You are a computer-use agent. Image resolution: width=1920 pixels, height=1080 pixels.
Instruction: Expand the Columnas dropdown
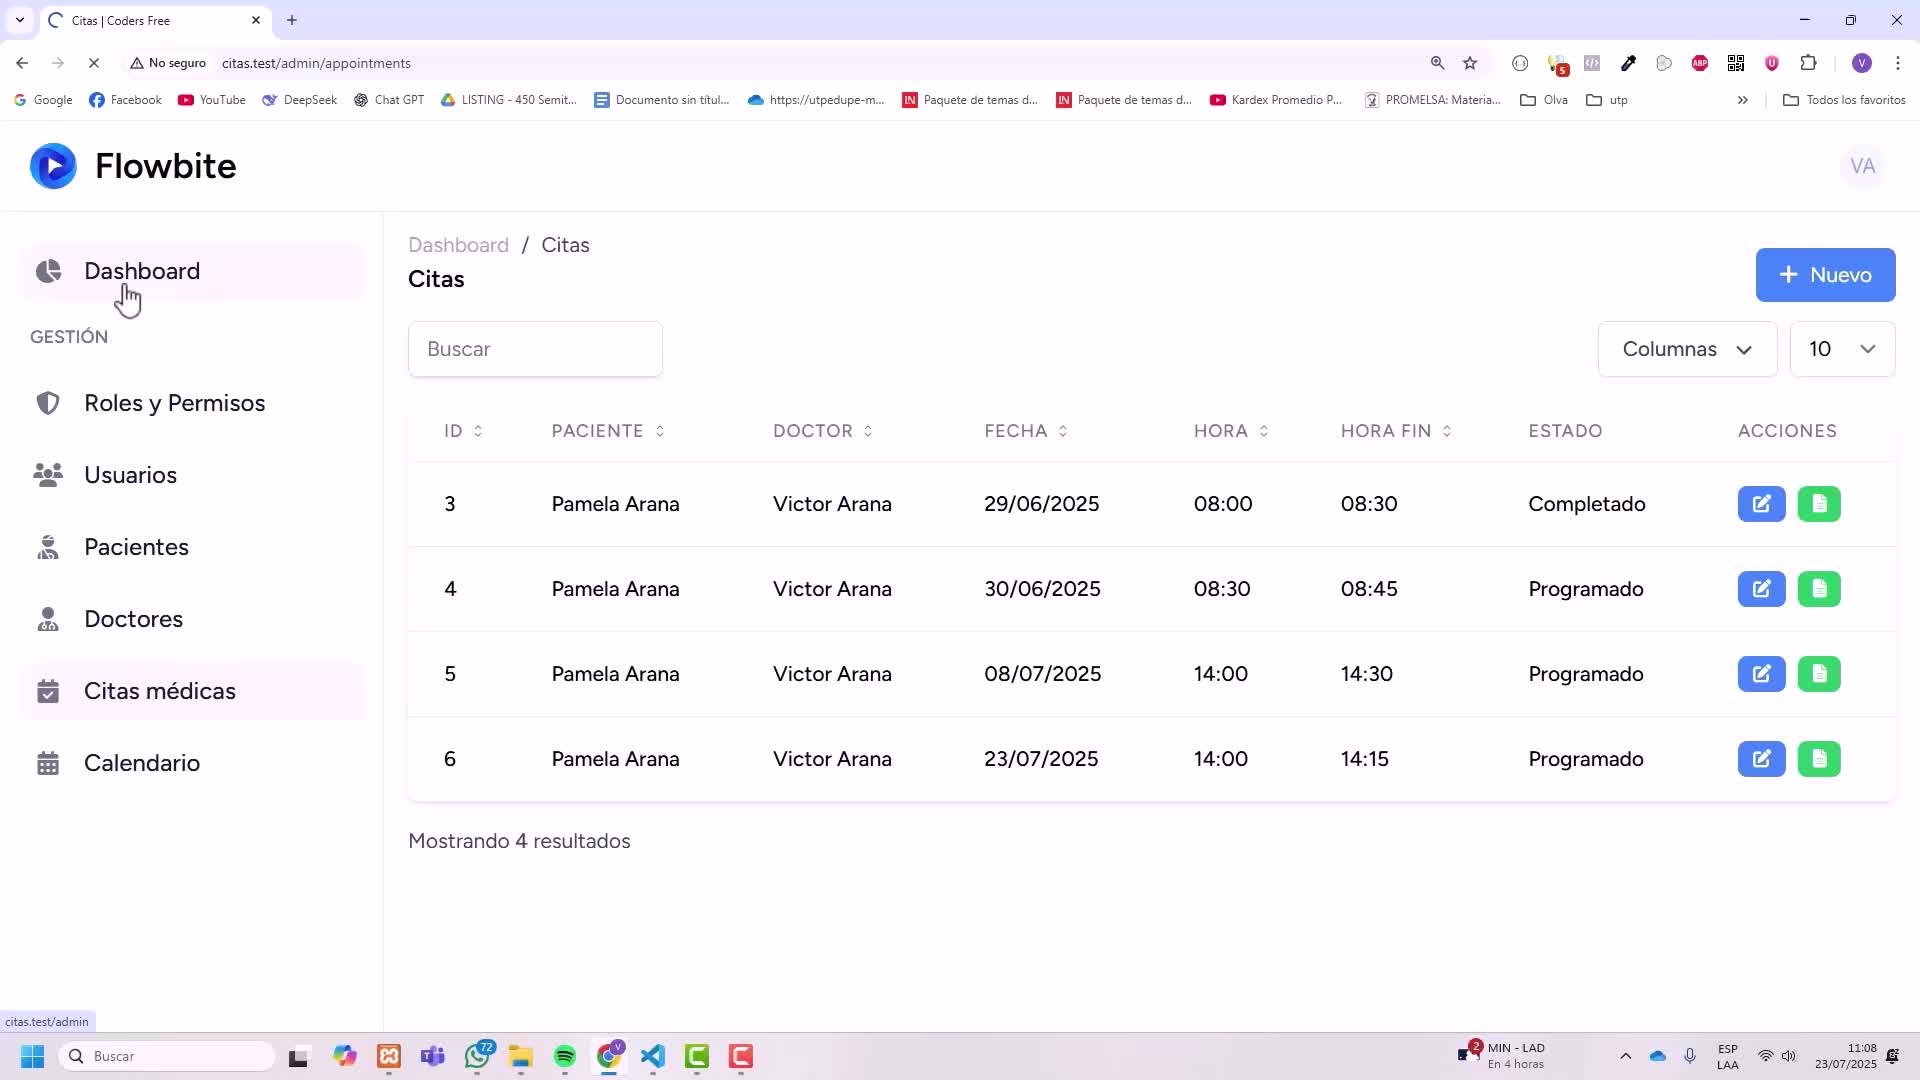1687,349
